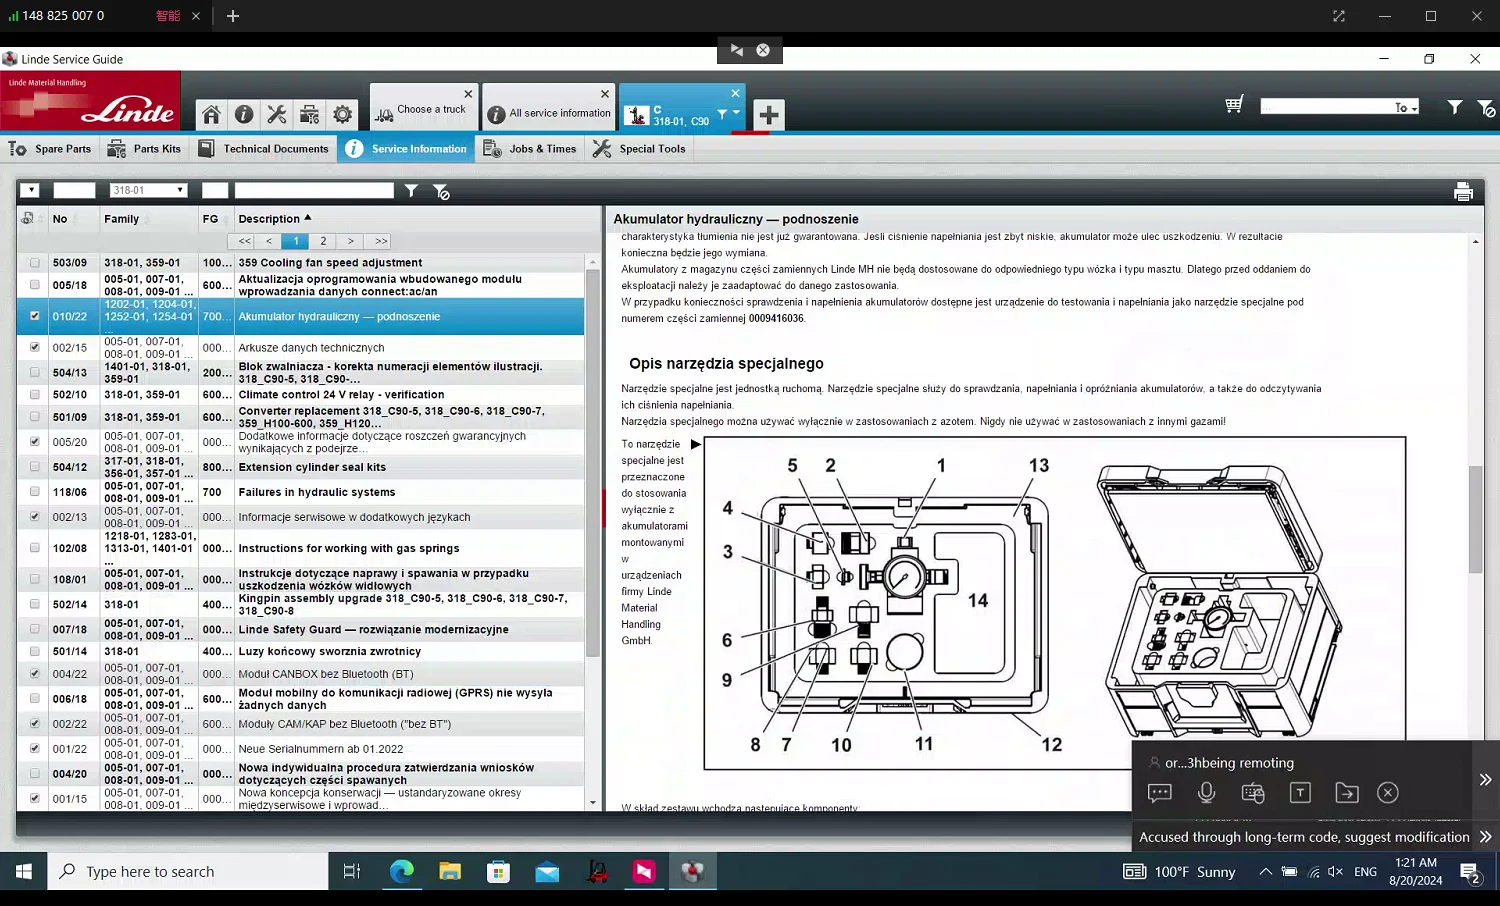Toggle checkbox for row 004/22

pos(35,674)
